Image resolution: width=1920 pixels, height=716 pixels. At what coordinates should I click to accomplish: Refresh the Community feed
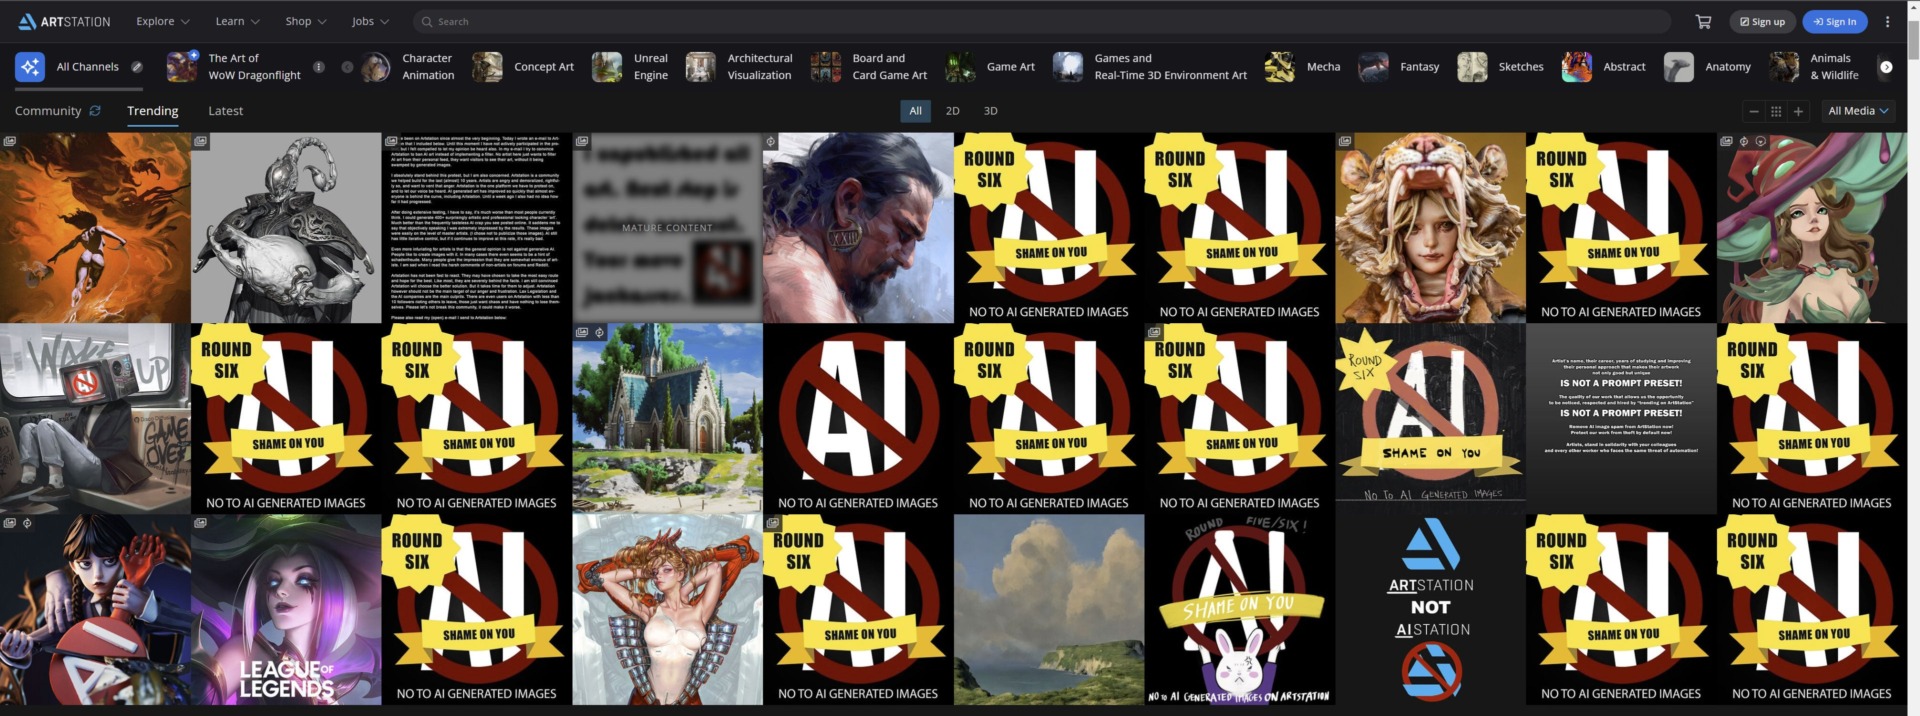[95, 111]
